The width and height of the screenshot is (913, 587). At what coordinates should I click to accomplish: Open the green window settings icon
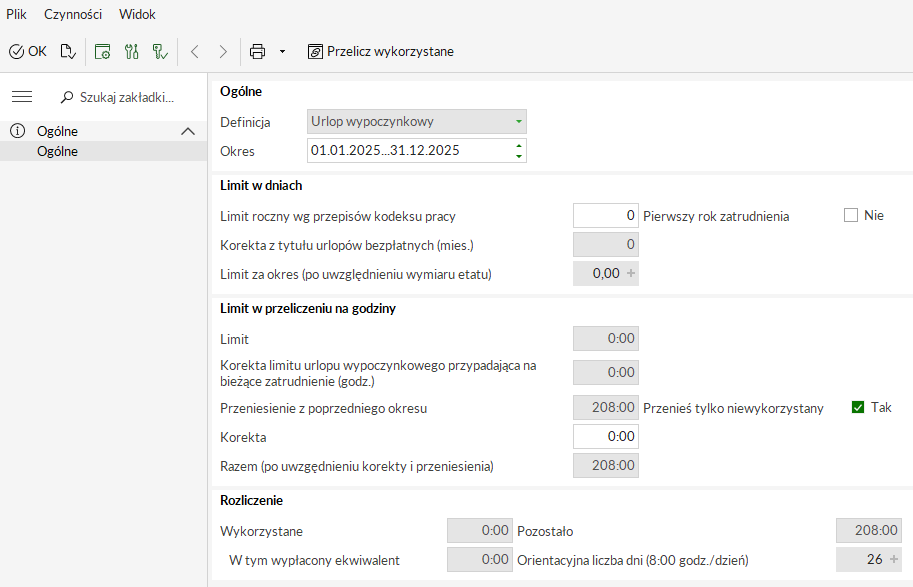pos(102,51)
